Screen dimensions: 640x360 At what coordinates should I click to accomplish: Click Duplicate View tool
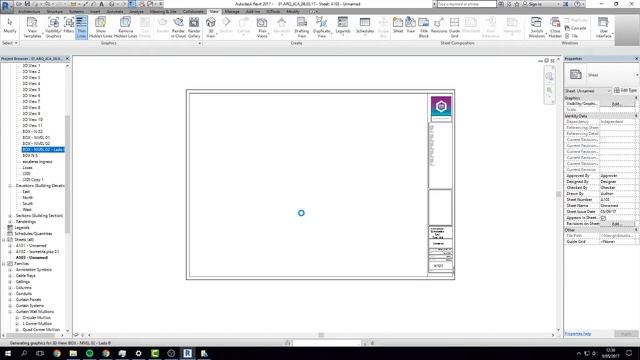[x=322, y=27]
